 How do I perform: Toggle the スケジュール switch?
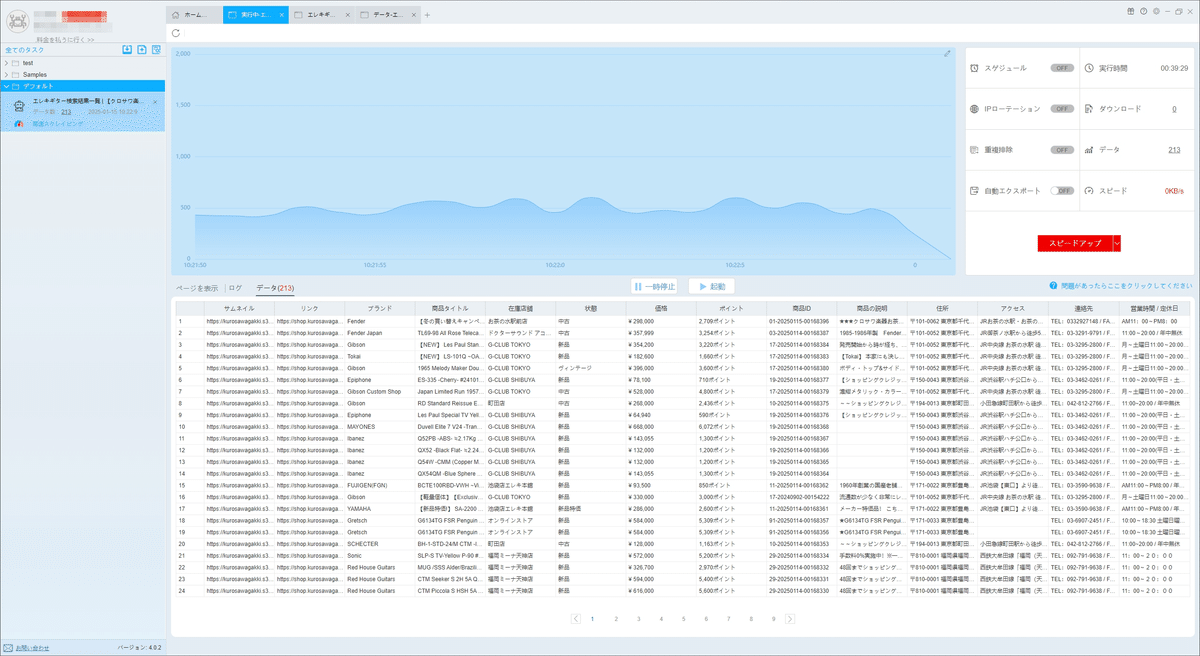point(1061,68)
